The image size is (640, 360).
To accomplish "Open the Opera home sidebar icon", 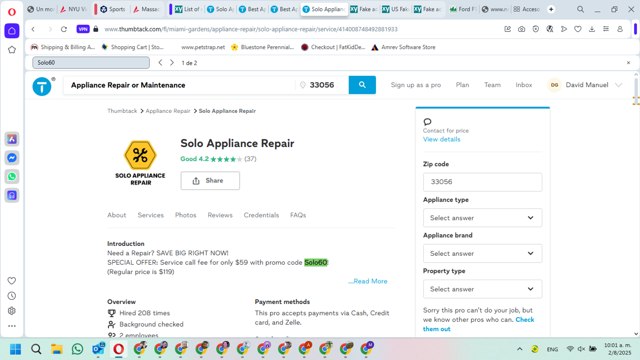I will point(12,31).
